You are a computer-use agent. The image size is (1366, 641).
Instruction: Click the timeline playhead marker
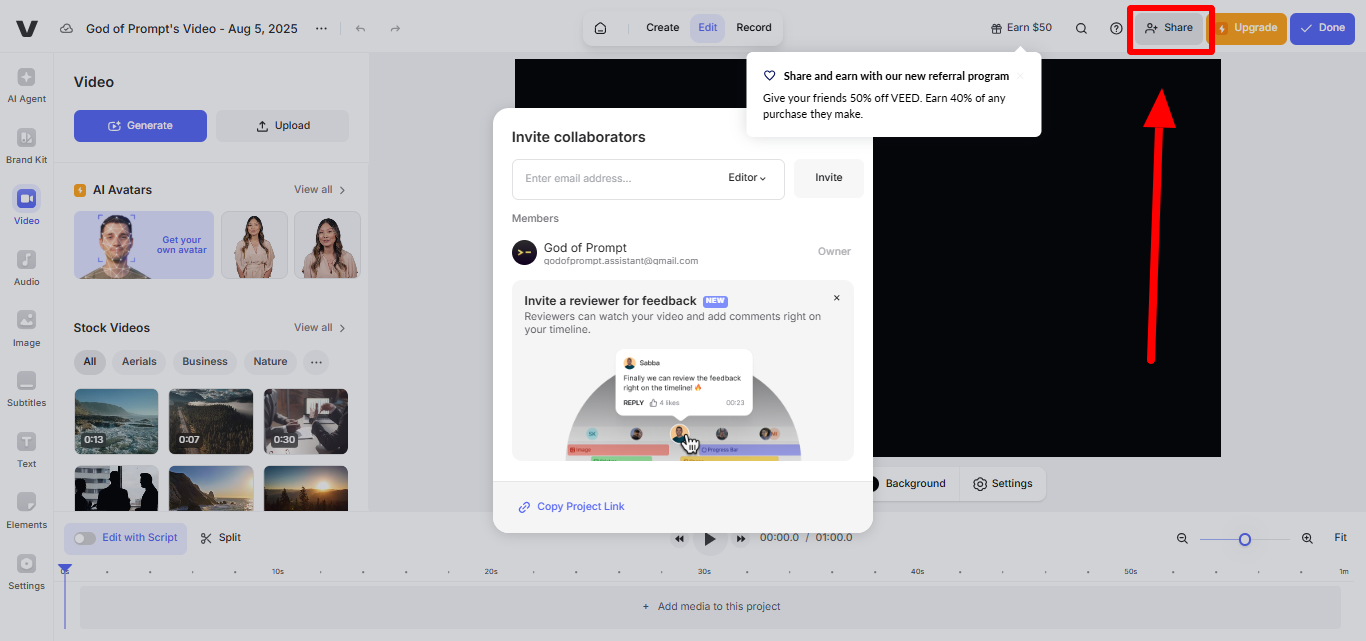pyautogui.click(x=65, y=570)
